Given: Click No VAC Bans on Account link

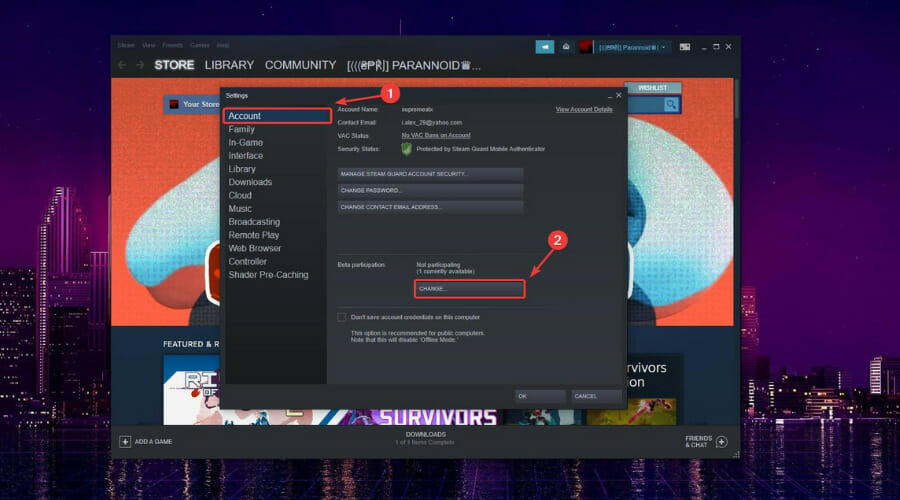Looking at the screenshot, I should click(x=436, y=135).
